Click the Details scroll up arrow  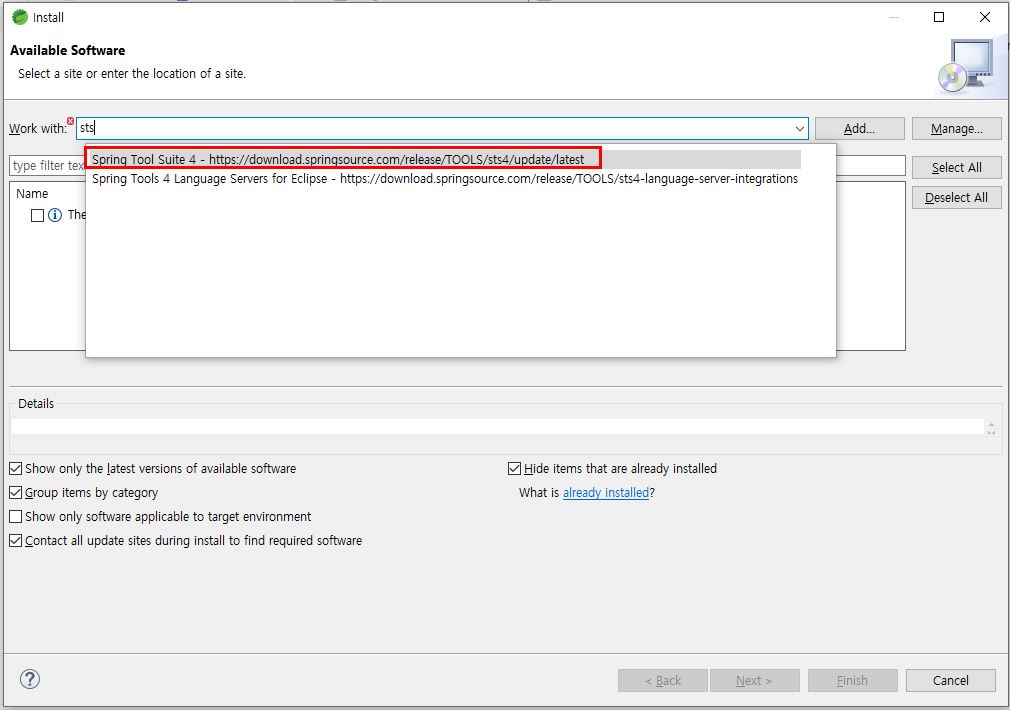click(991, 424)
